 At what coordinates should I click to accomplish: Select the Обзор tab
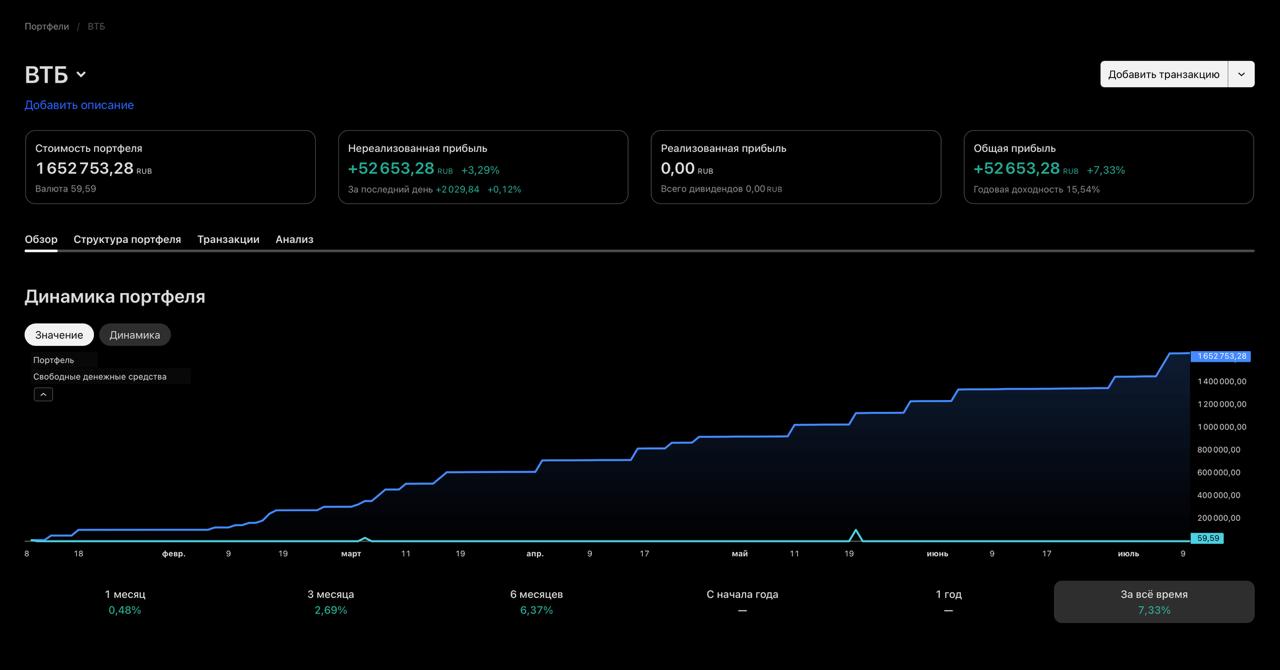click(x=41, y=239)
